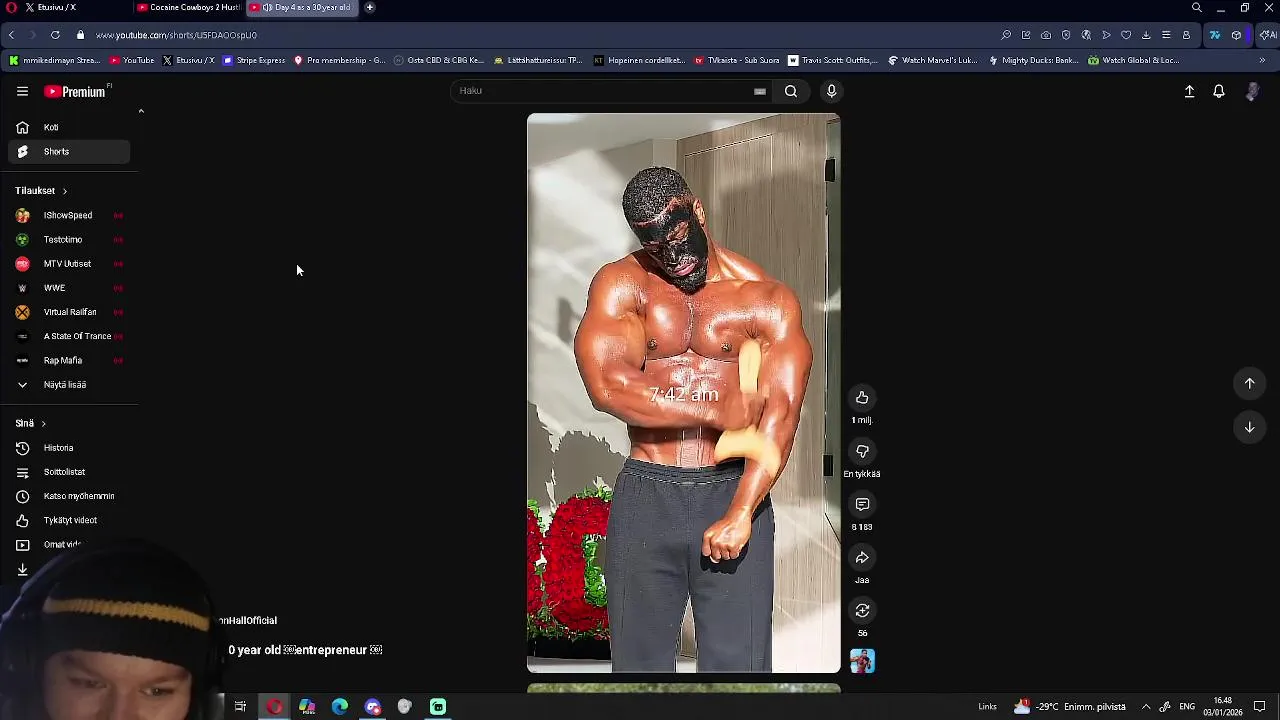Show more bookmarks overflow chevron
Viewport: 1280px width, 720px height.
pyautogui.click(x=1262, y=60)
